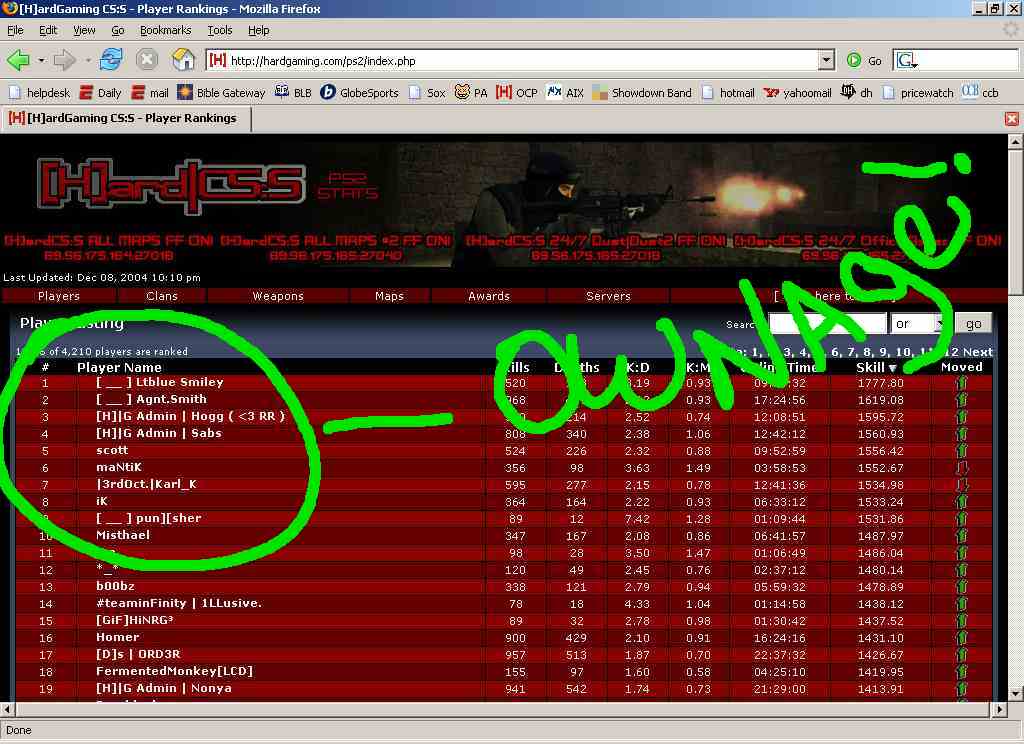This screenshot has width=1024, height=744.
Task: Open the GlobeSports bookmark
Action: tap(359, 93)
